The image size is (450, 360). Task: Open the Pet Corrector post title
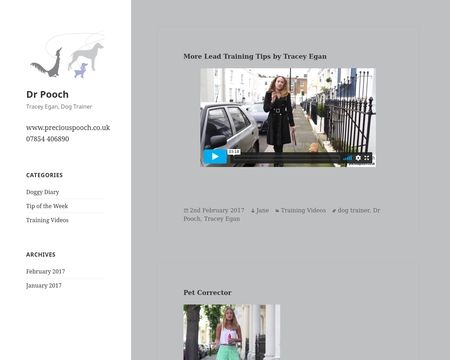click(x=207, y=292)
